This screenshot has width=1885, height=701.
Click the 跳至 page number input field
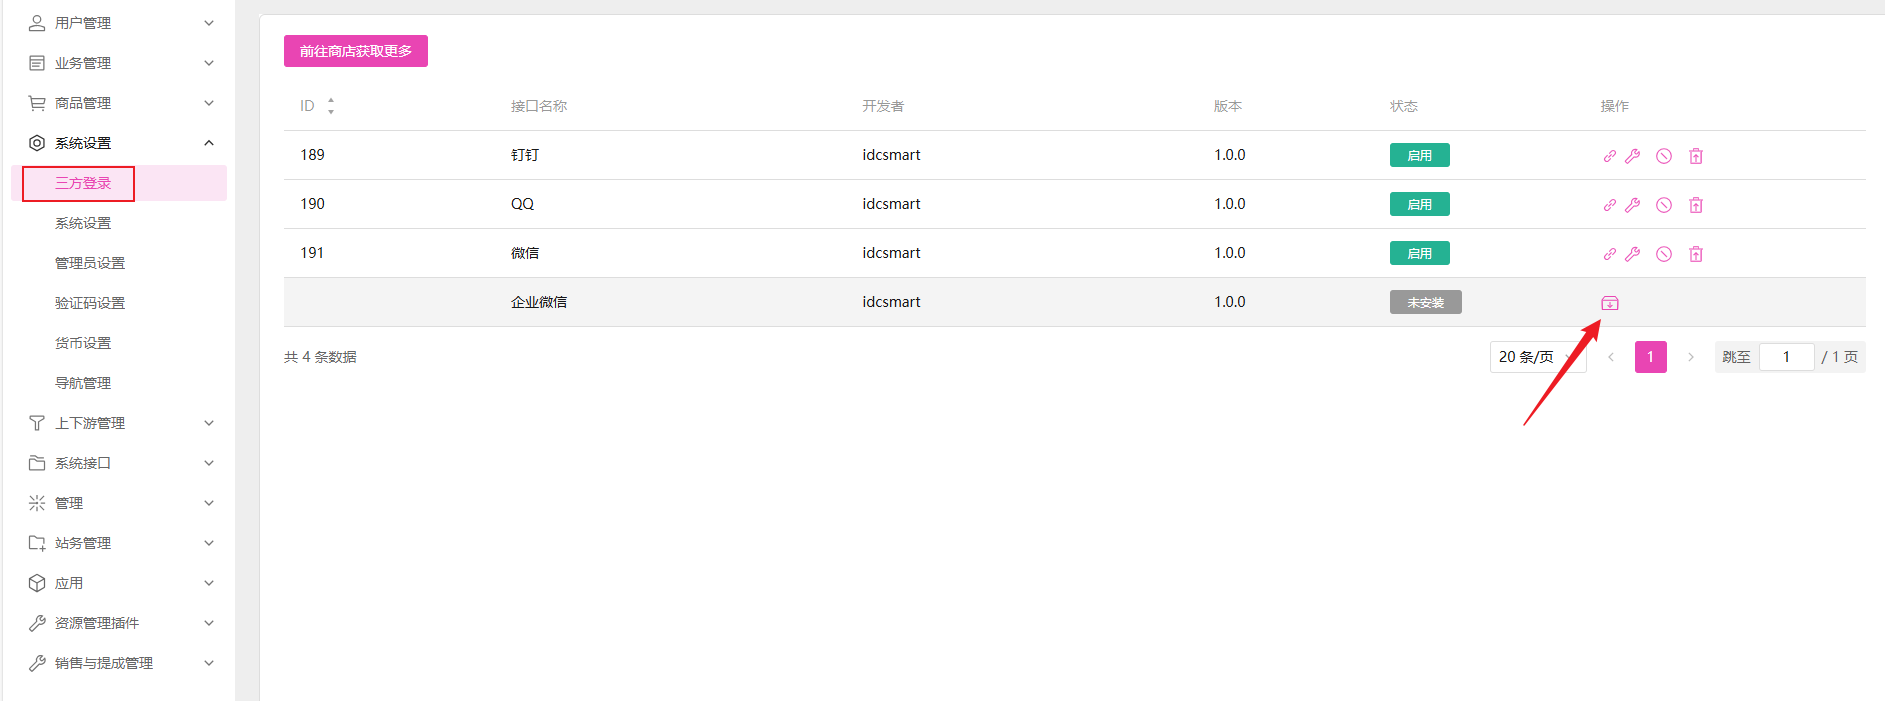click(1786, 357)
